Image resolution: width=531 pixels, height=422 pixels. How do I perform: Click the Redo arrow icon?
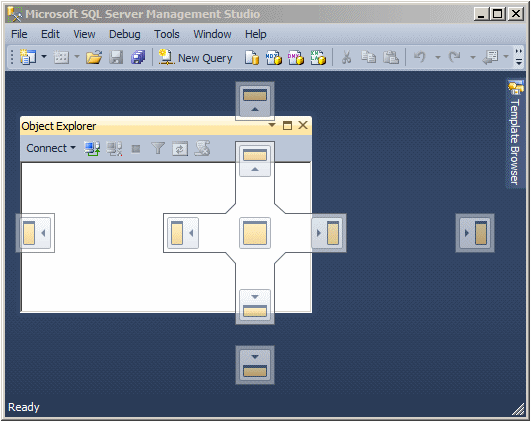click(454, 57)
